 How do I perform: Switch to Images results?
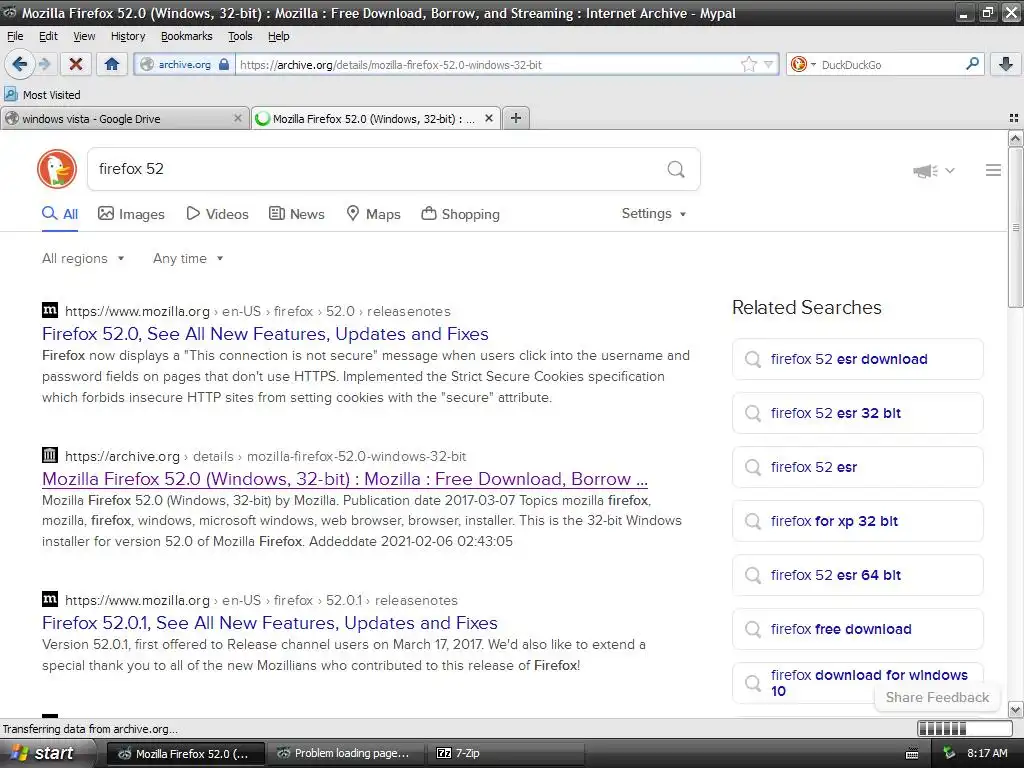131,214
